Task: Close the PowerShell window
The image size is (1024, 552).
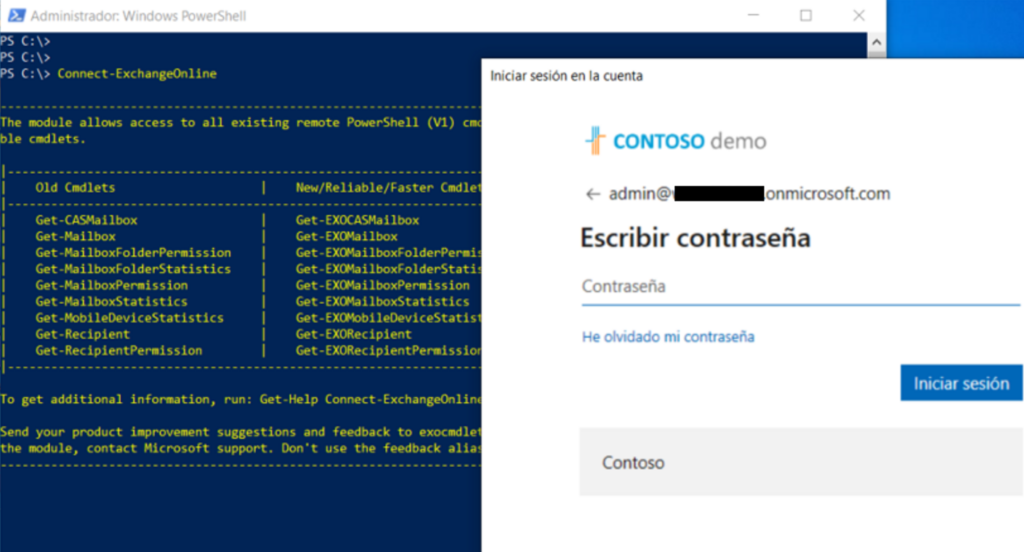Action: coord(859,16)
